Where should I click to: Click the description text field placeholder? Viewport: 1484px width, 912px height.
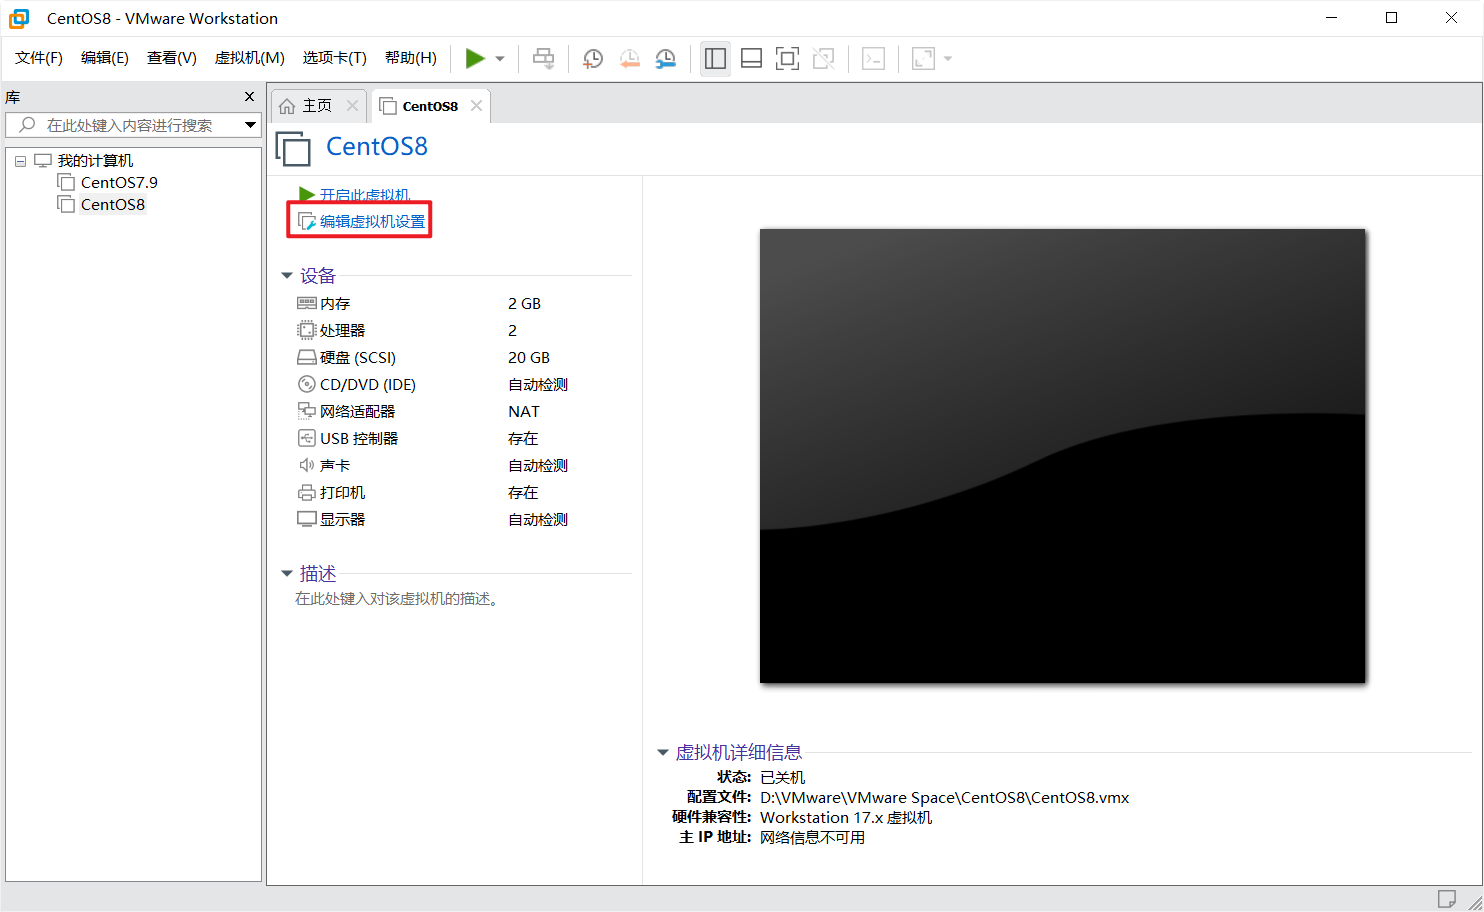click(x=400, y=599)
